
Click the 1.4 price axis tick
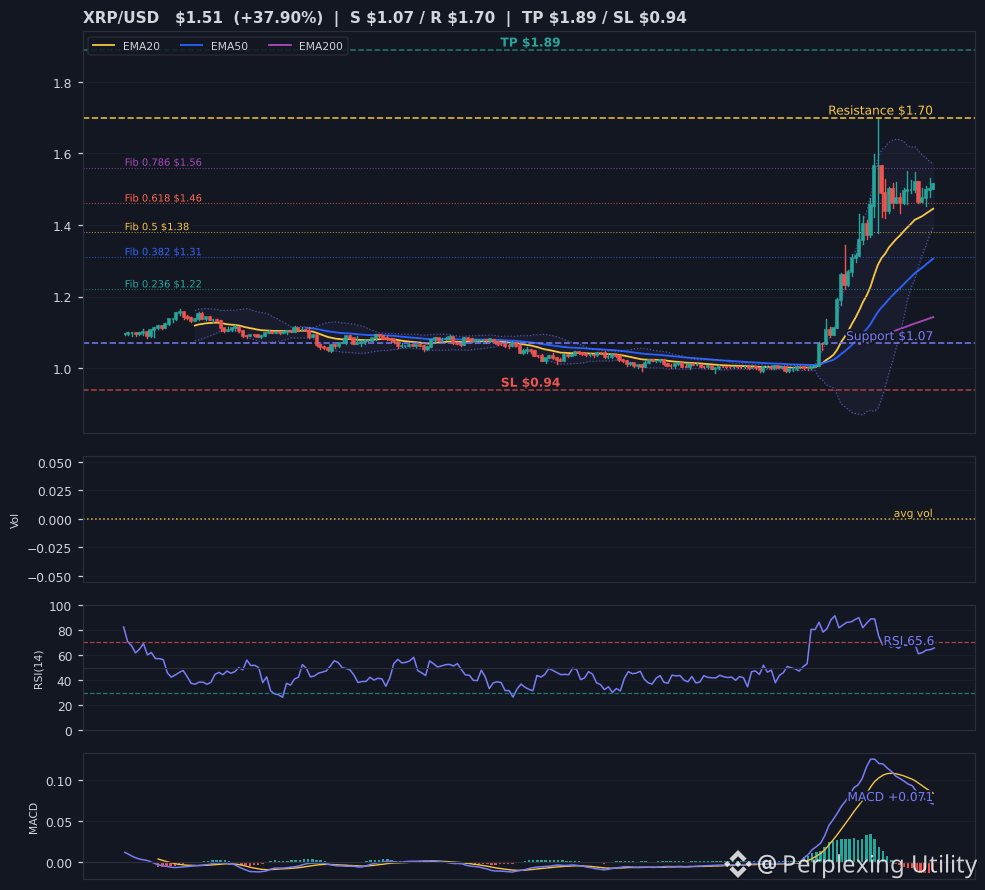click(x=63, y=226)
